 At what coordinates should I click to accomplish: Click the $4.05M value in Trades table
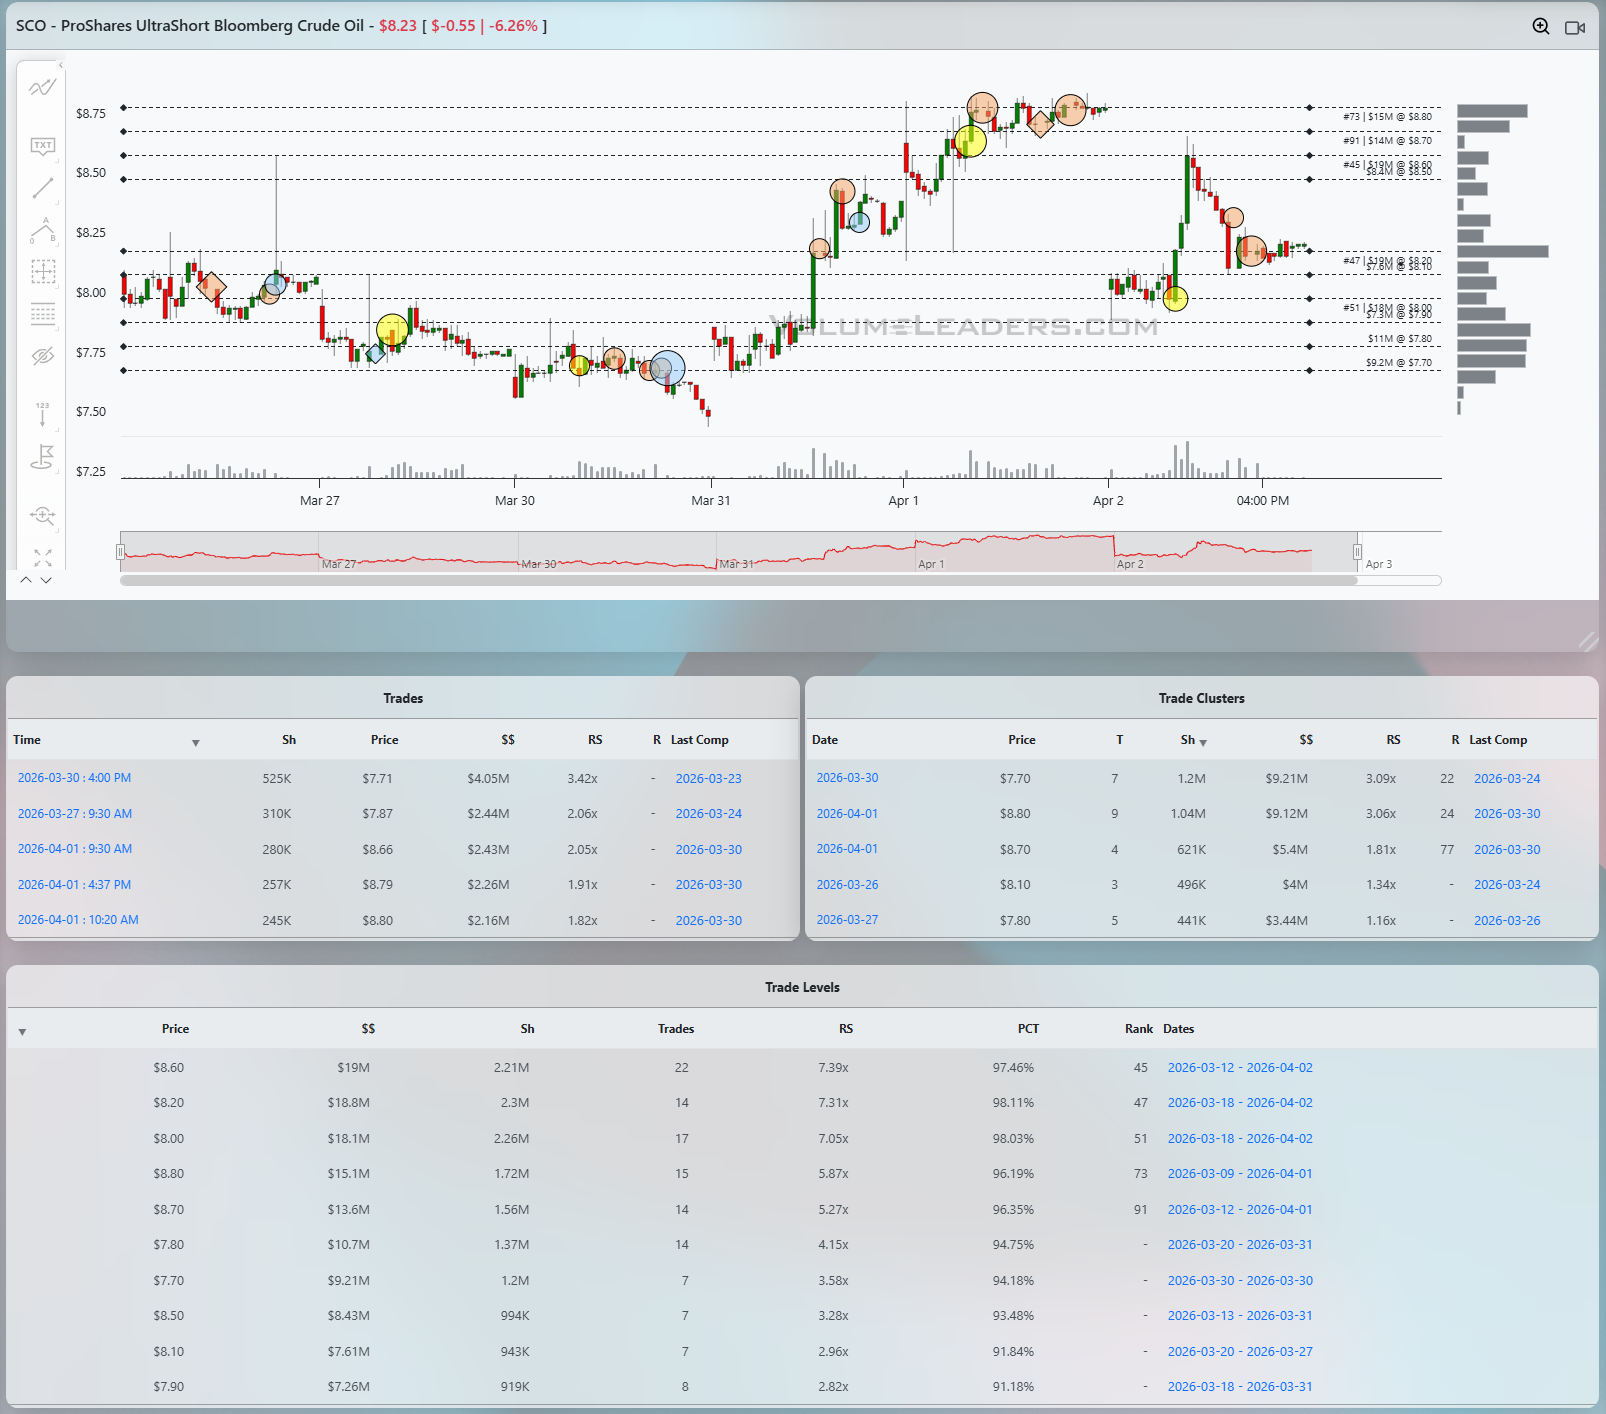point(488,779)
